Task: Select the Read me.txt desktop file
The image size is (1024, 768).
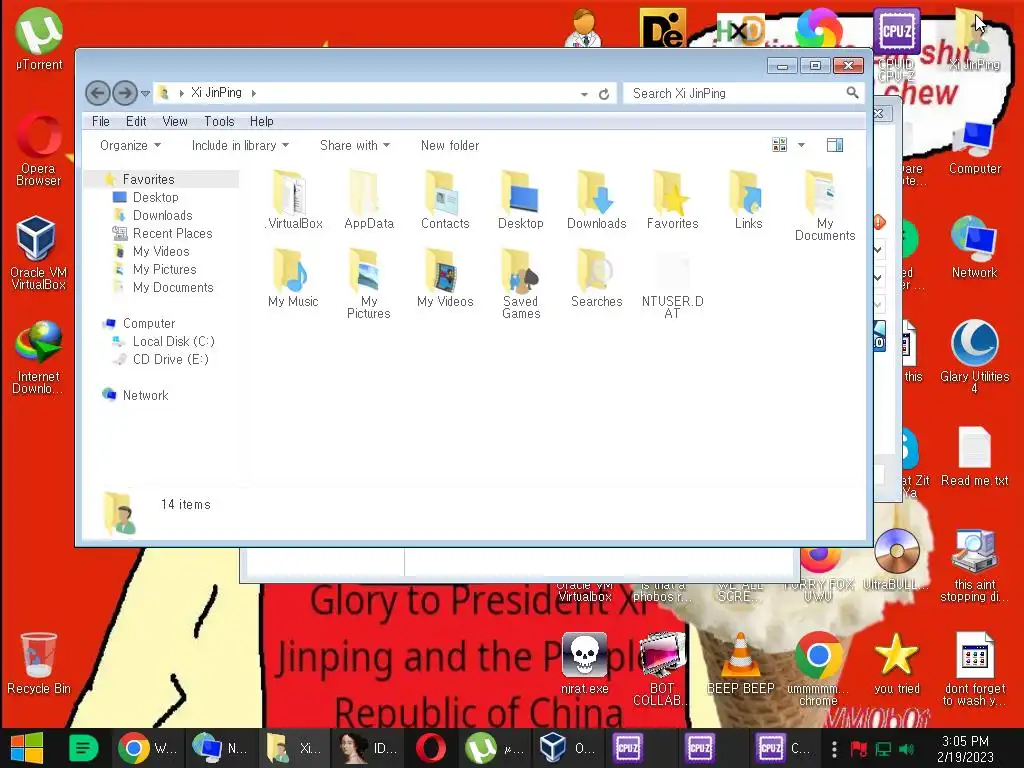Action: click(x=974, y=456)
